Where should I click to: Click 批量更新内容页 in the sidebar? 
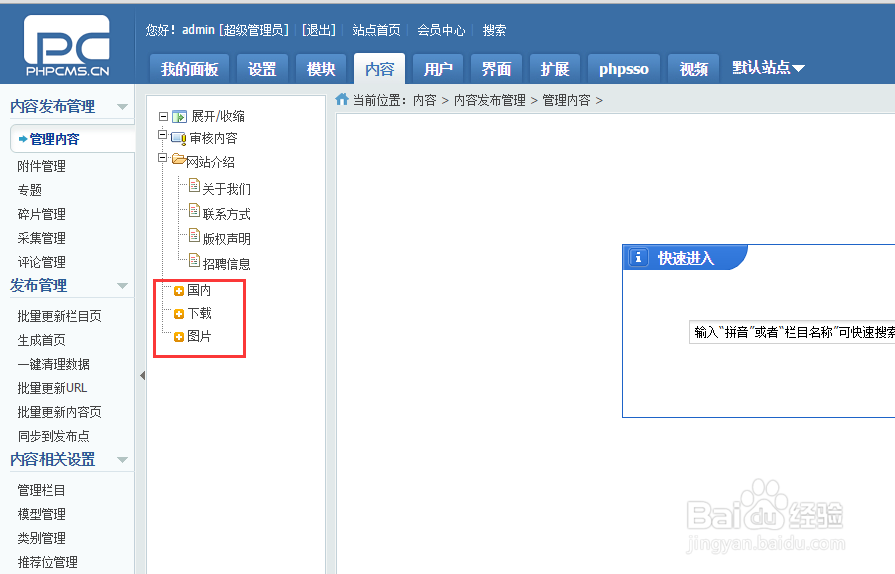click(59, 412)
